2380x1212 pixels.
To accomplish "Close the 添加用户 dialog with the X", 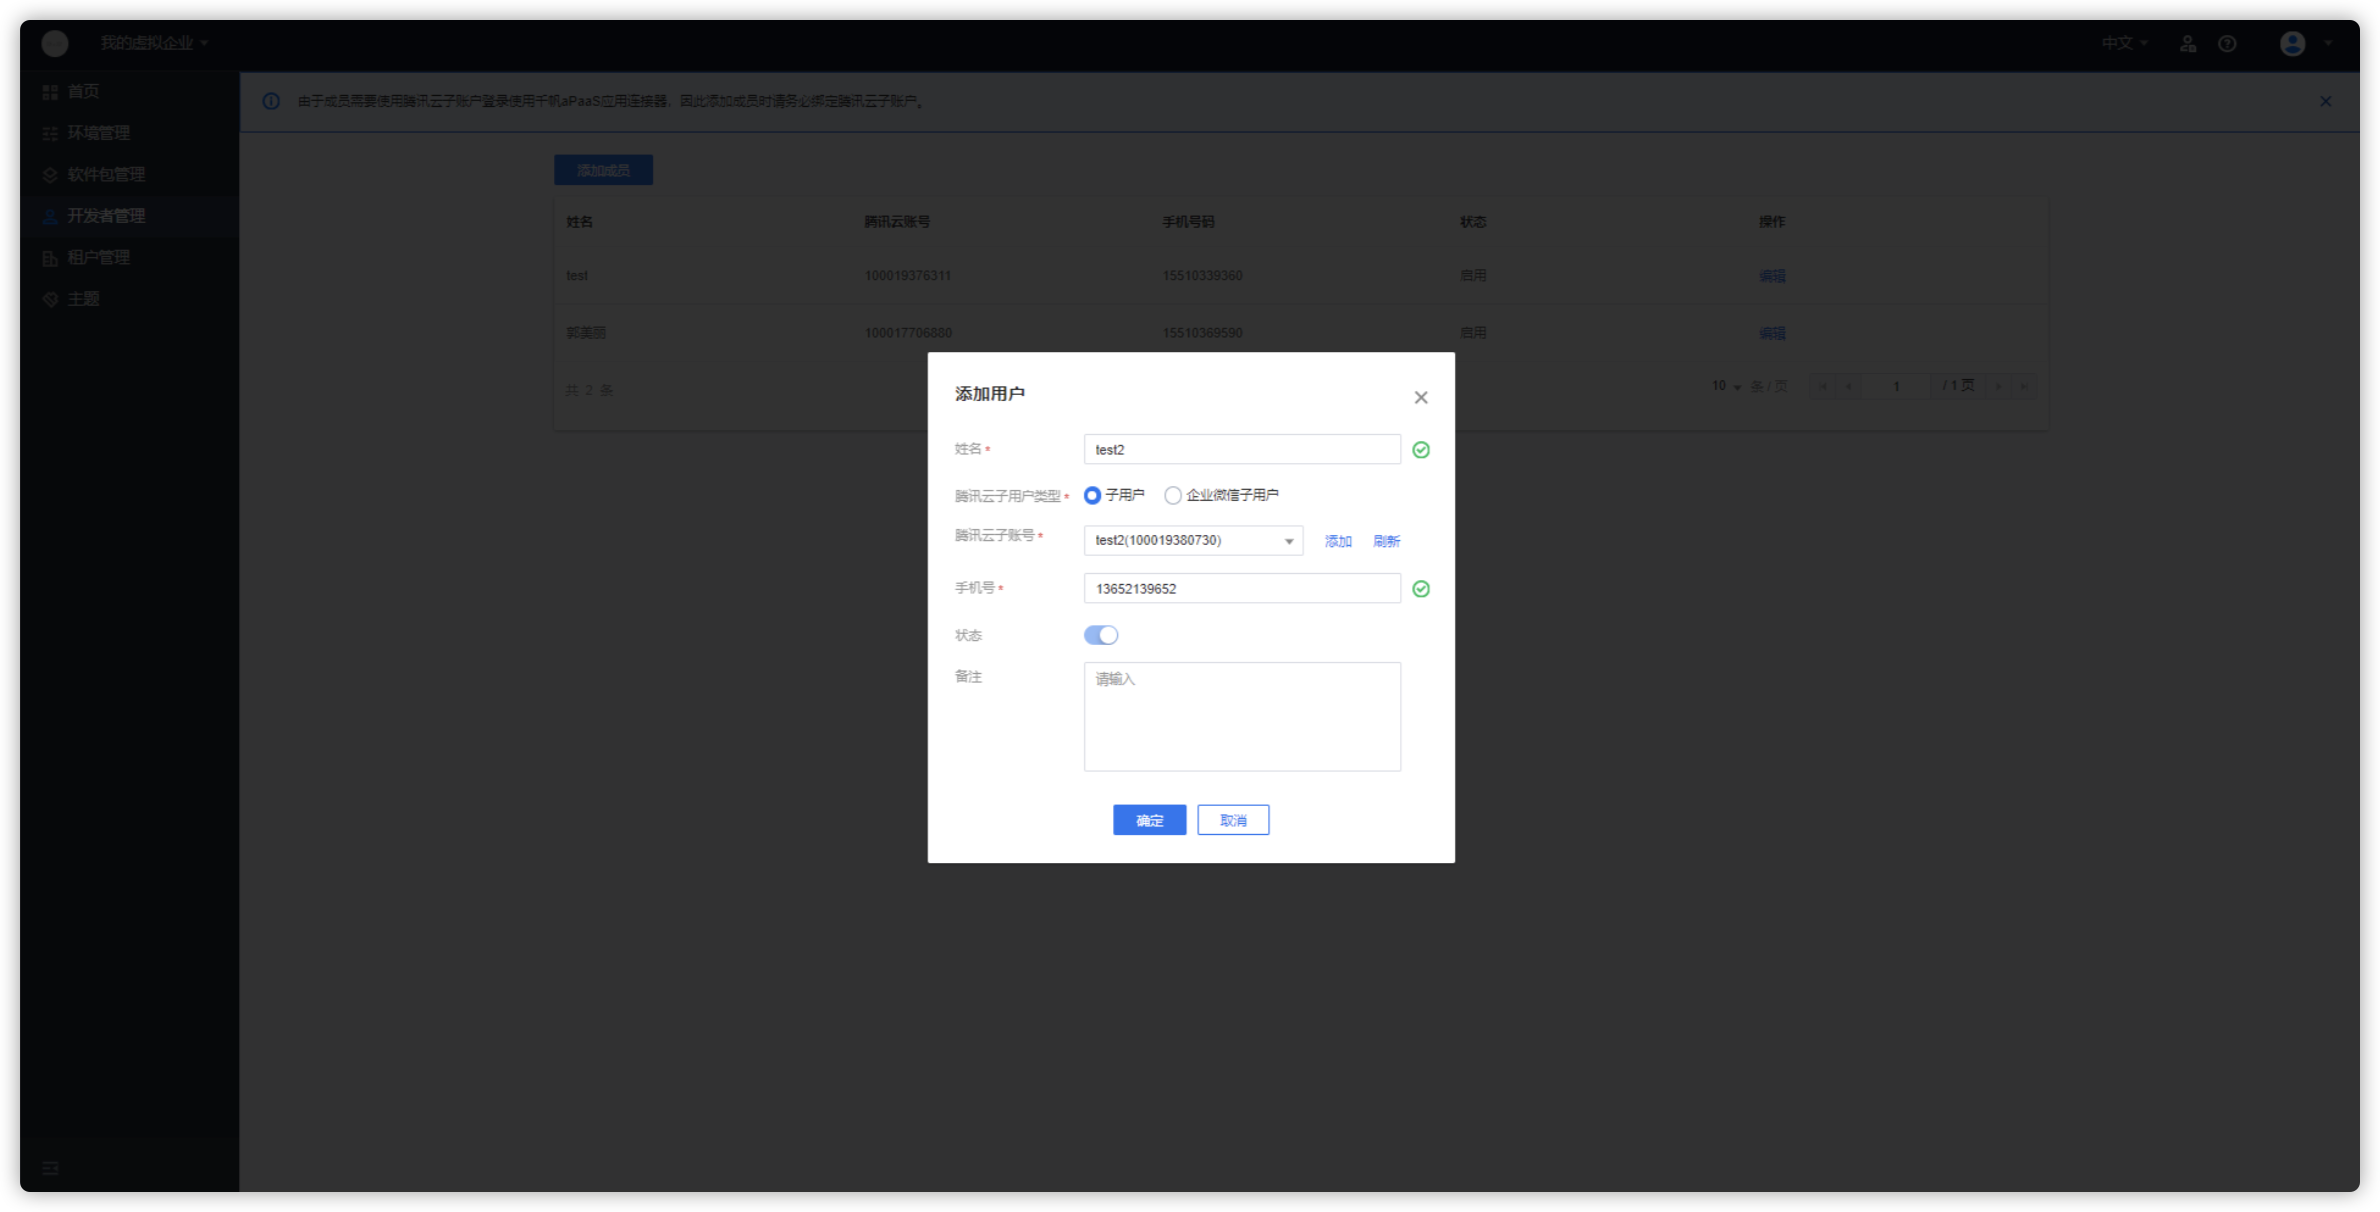I will 1420,398.
